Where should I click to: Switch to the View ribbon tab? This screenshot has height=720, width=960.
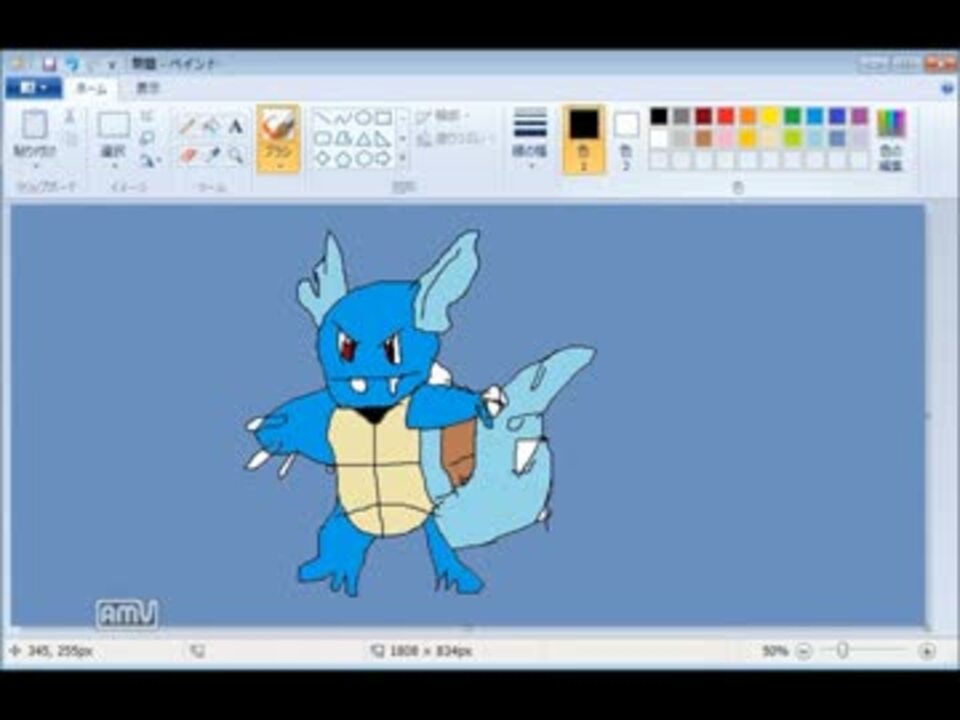coord(148,89)
